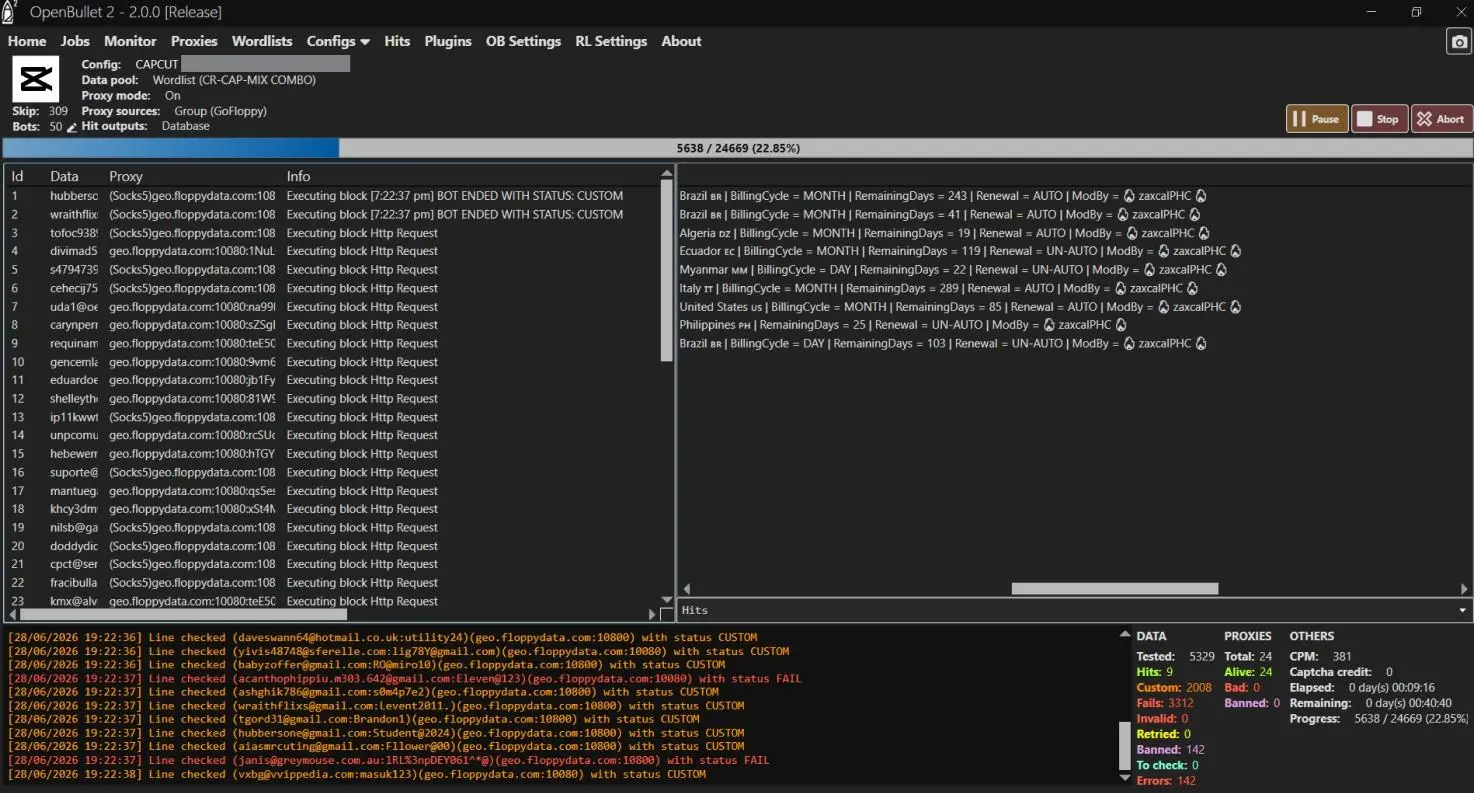Click the bots list scroll-up arrow
The width and height of the screenshot is (1474, 793).
pyautogui.click(x=667, y=174)
